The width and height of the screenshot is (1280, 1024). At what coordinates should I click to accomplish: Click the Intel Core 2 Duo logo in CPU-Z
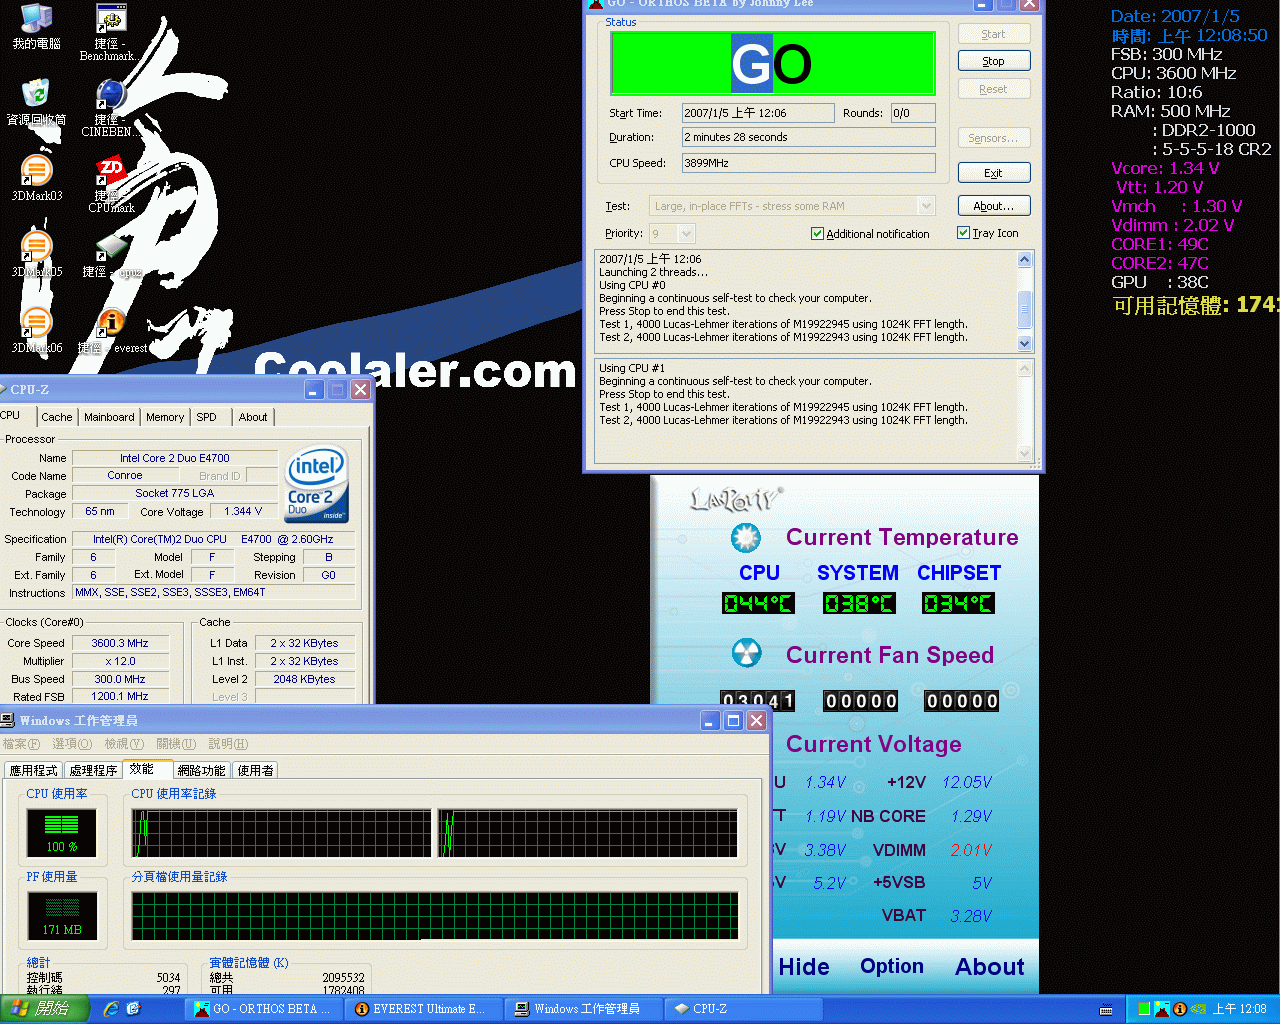(x=317, y=484)
